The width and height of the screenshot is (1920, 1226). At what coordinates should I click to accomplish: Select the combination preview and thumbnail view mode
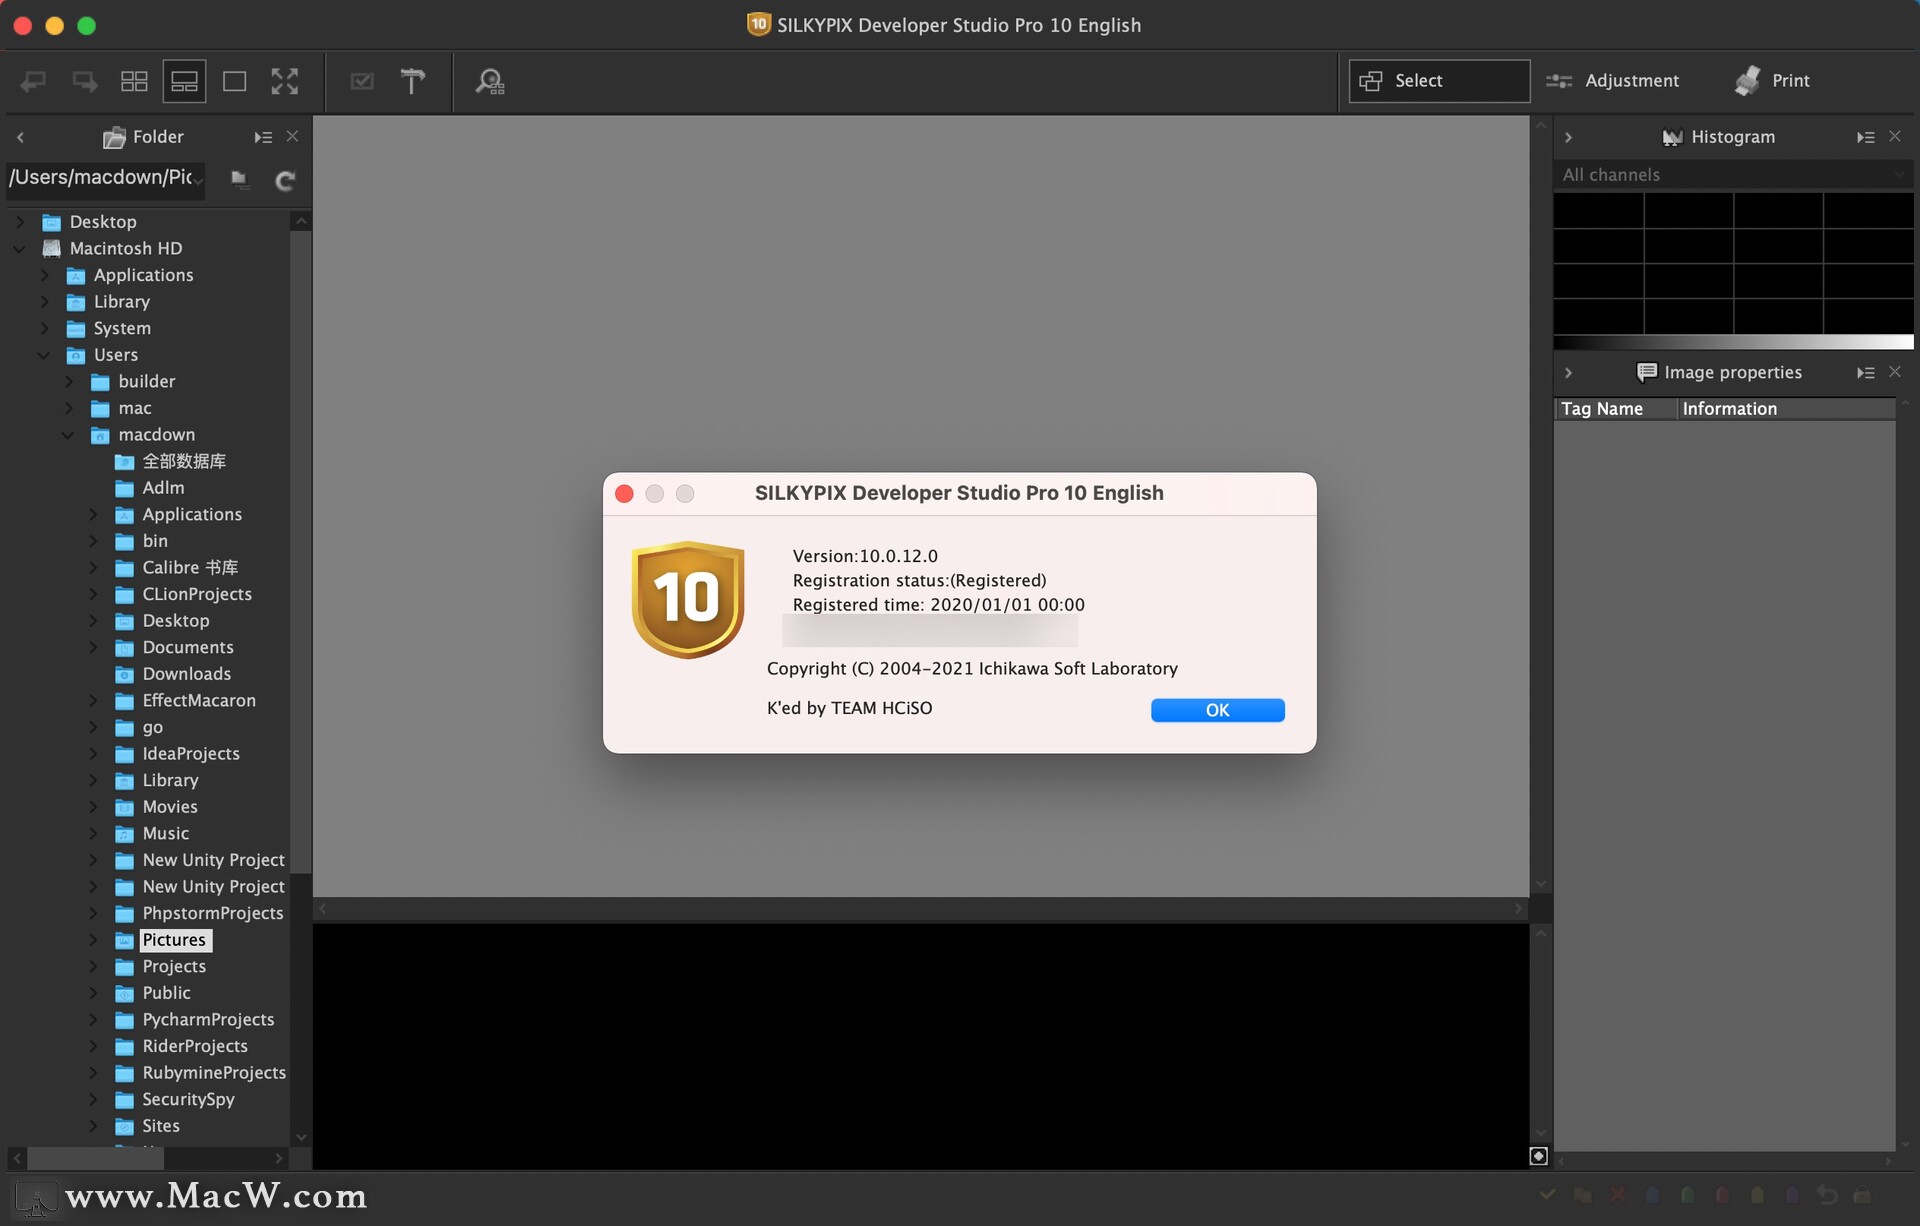click(185, 81)
